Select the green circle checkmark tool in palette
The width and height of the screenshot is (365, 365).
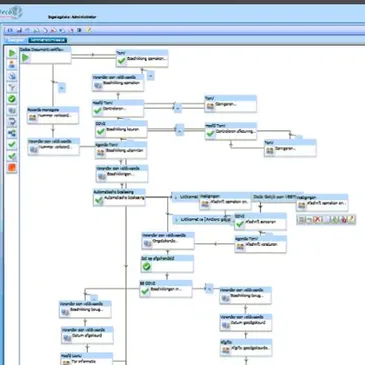[x=12, y=99]
